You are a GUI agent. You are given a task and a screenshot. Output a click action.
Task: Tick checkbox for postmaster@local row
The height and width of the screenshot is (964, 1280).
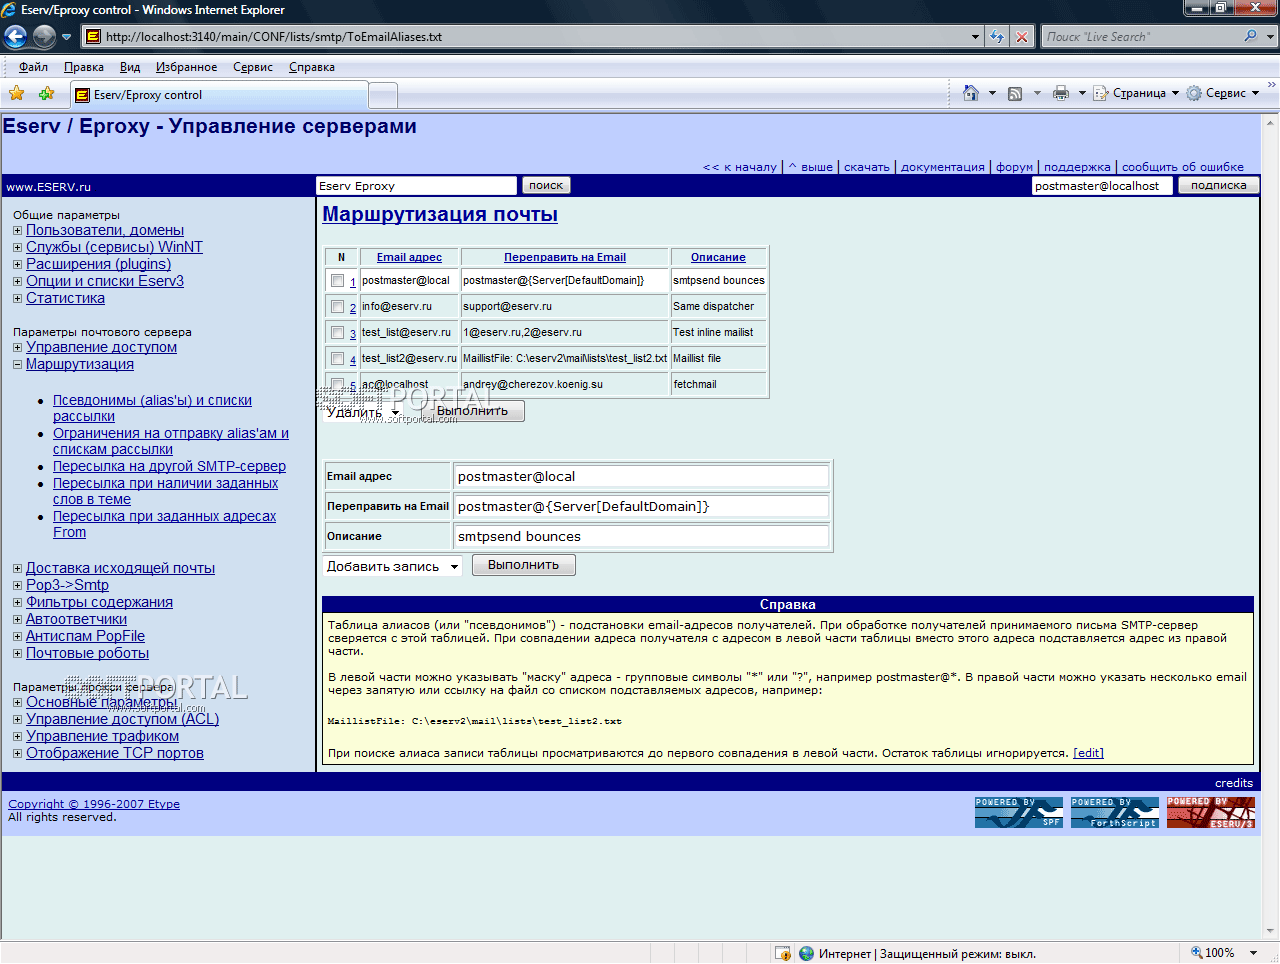tap(337, 281)
